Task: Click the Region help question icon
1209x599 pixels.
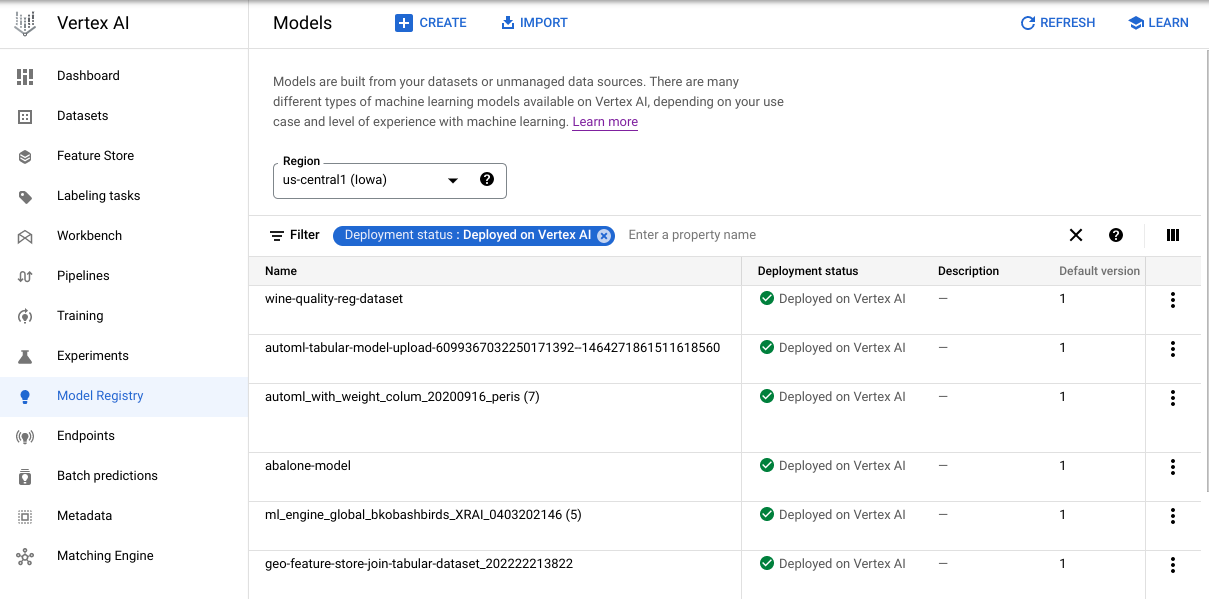Action: click(487, 180)
